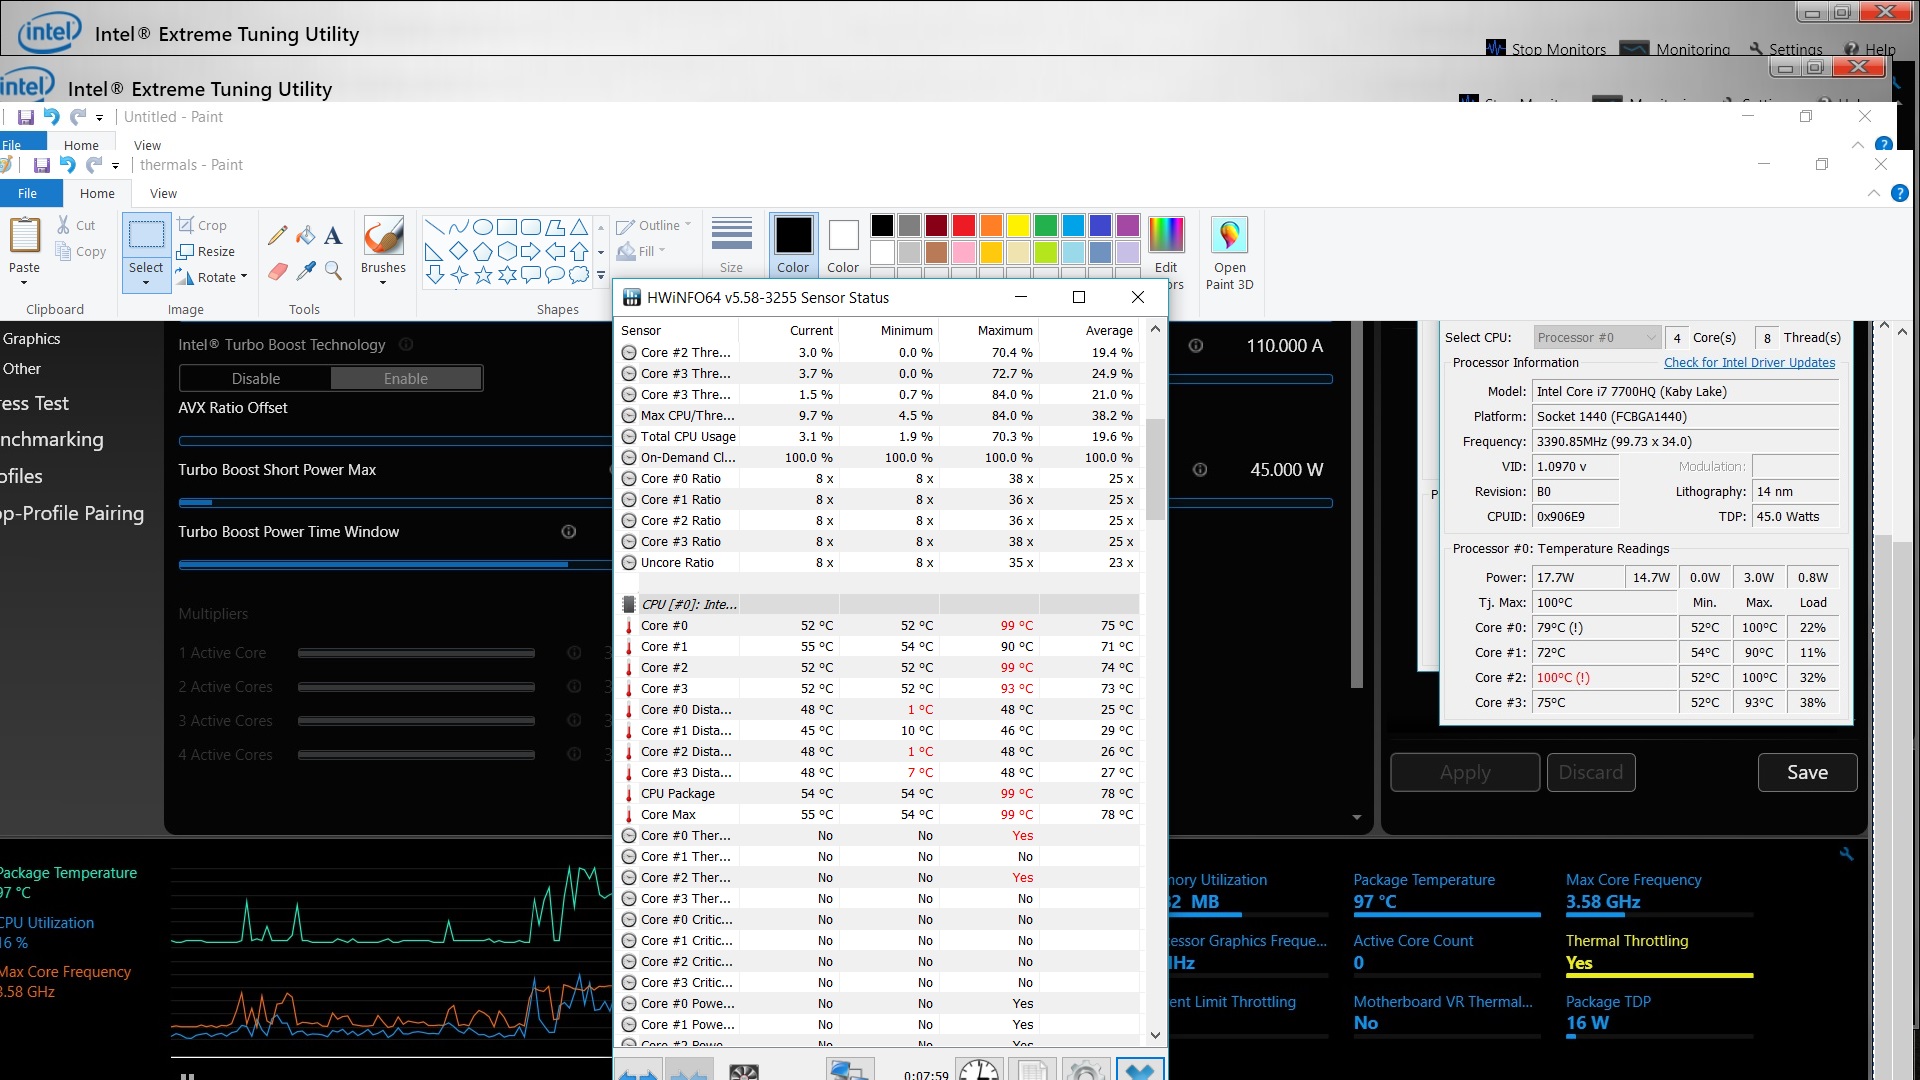Screen dimensions: 1920x1080
Task: Pick the yellow color swatch
Action: point(1018,225)
